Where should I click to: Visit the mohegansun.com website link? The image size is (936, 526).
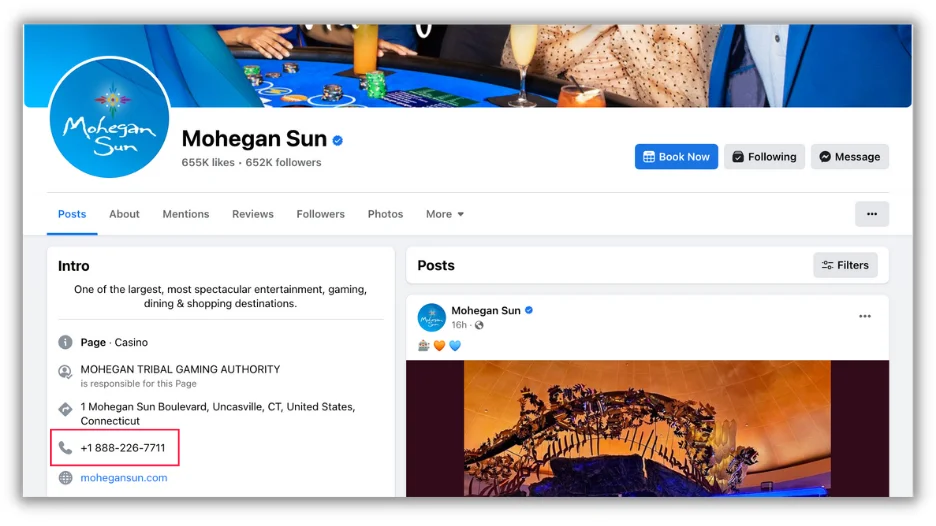(124, 478)
